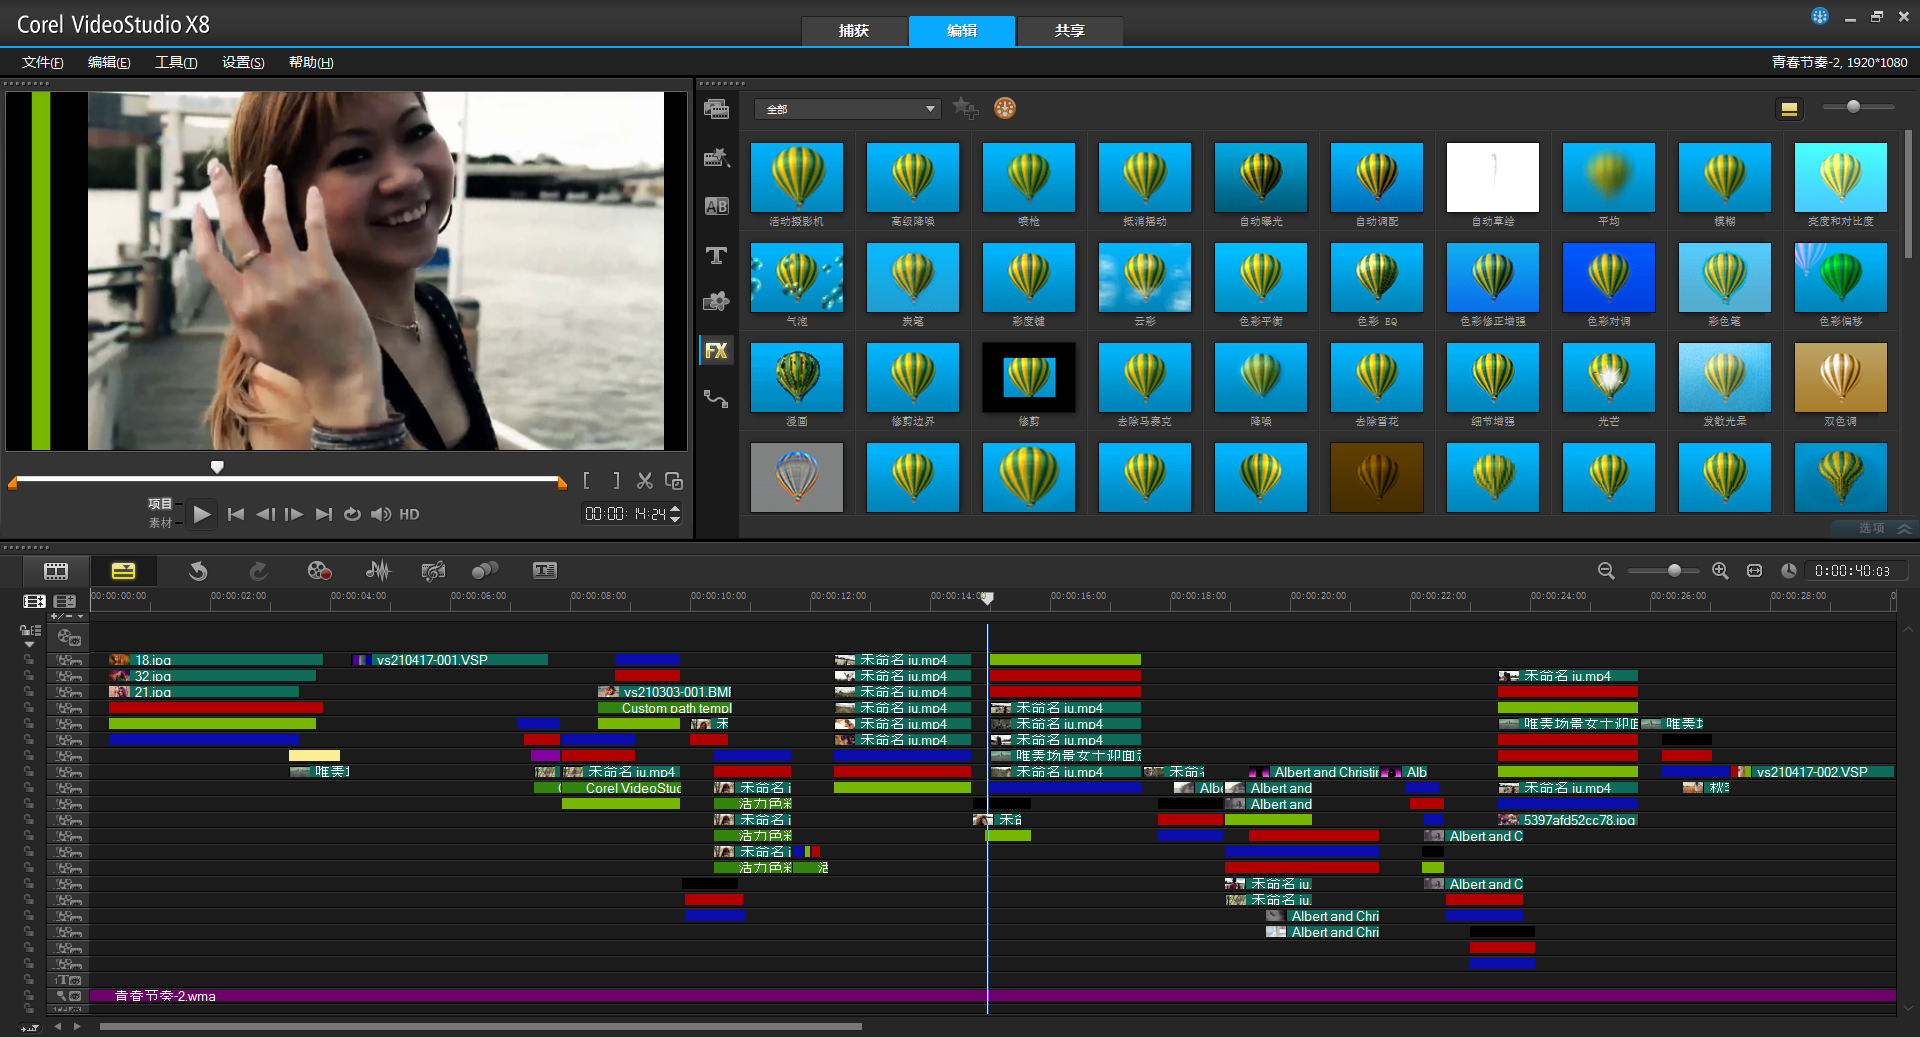Screen dimensions: 1920x1037
Task: Set the mark-out bracket
Action: coord(616,481)
